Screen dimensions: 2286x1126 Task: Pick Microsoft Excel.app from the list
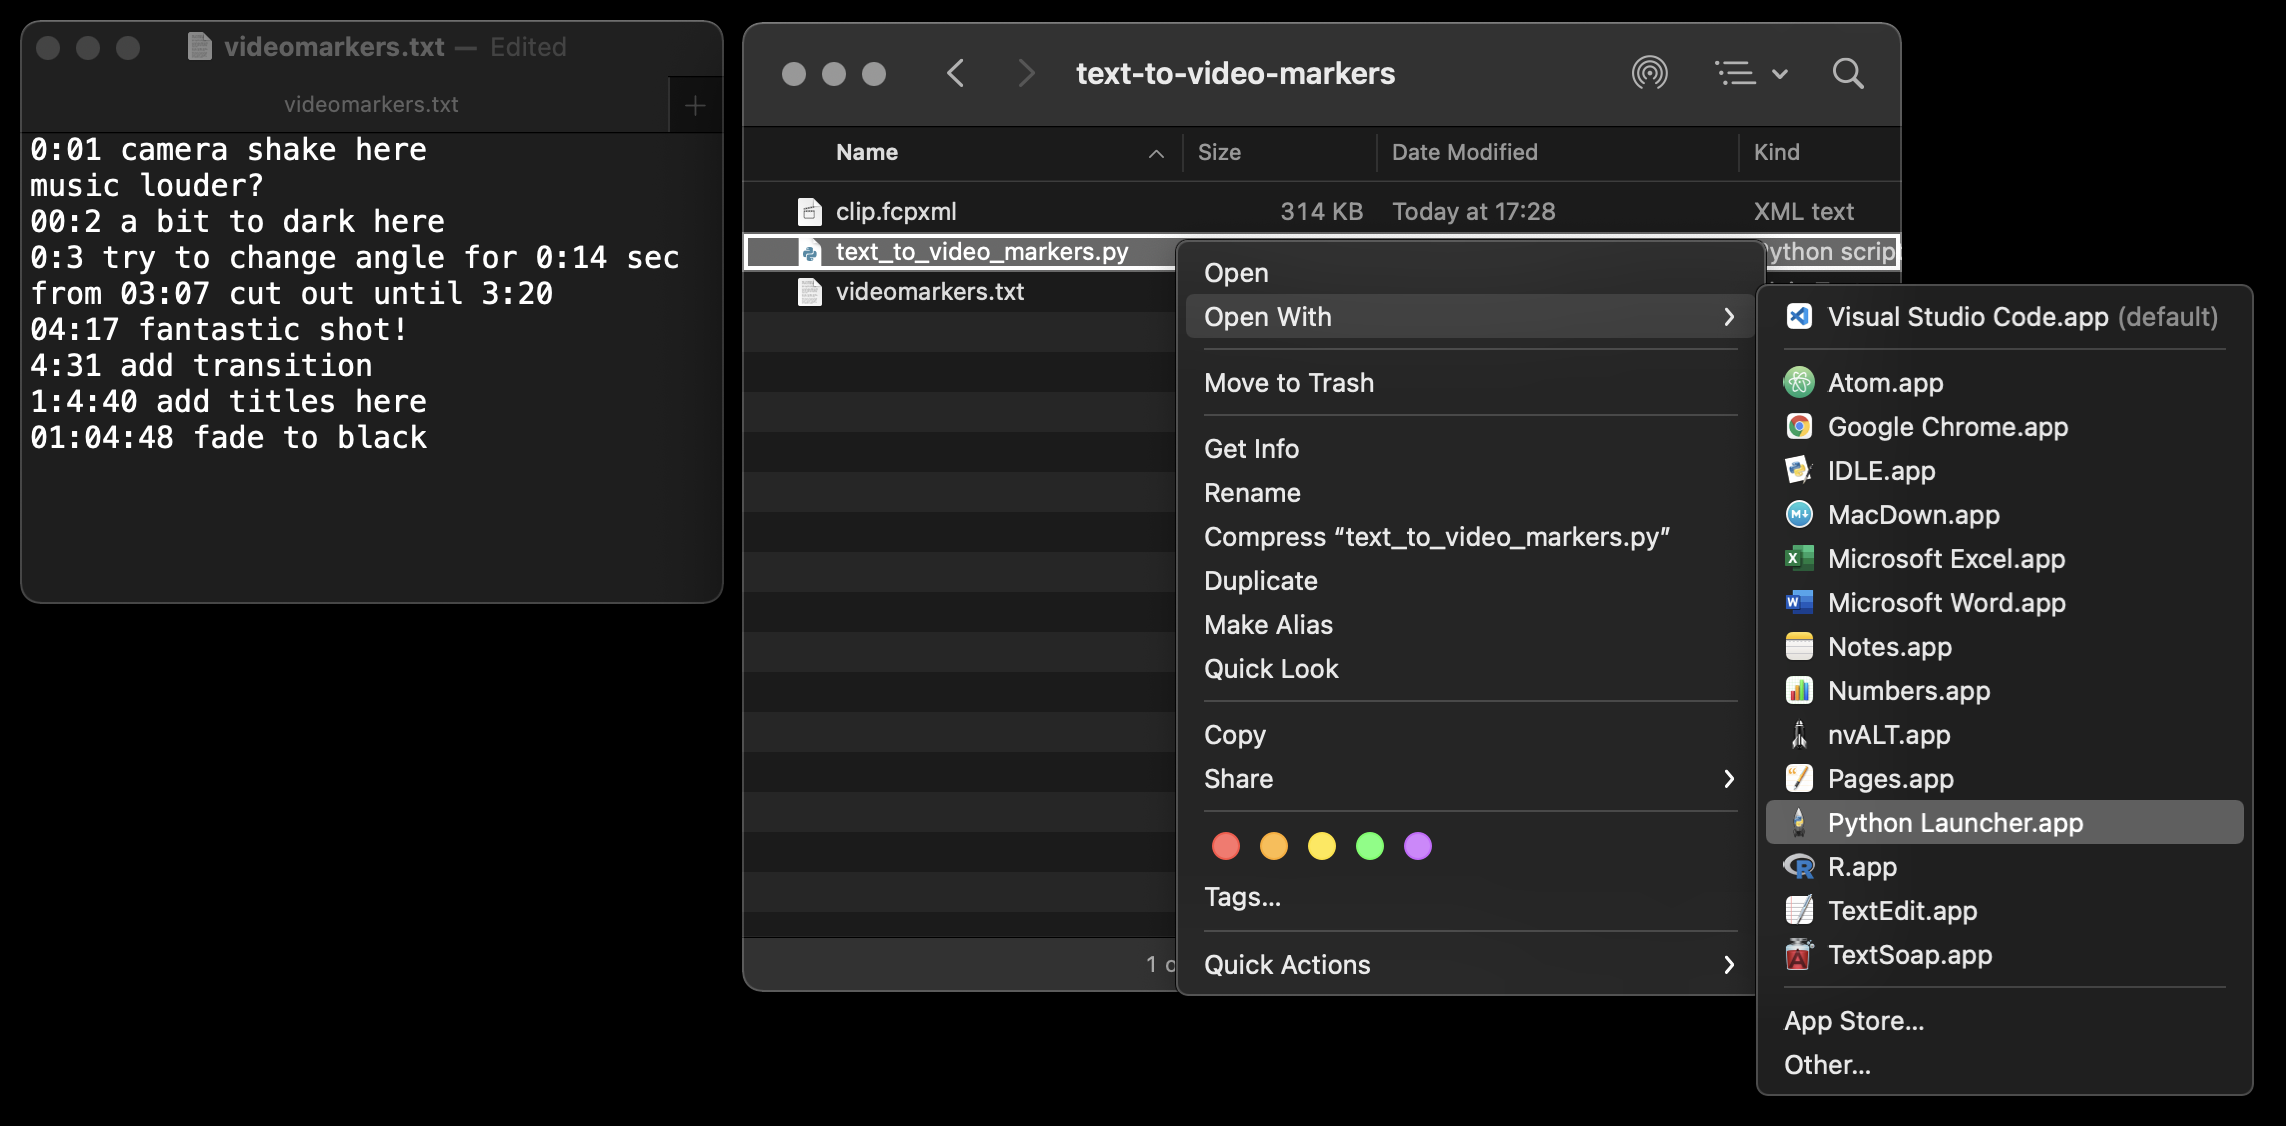tap(1945, 559)
